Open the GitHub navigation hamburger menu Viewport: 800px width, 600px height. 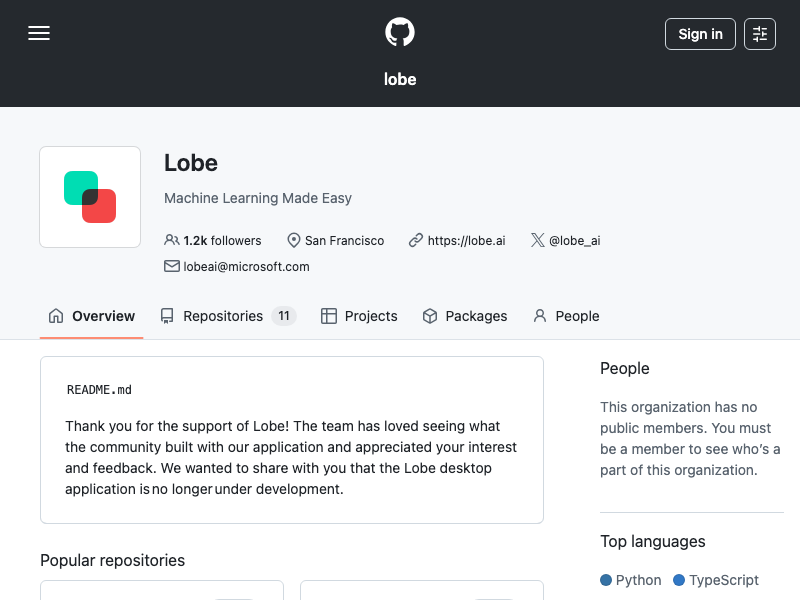point(39,33)
